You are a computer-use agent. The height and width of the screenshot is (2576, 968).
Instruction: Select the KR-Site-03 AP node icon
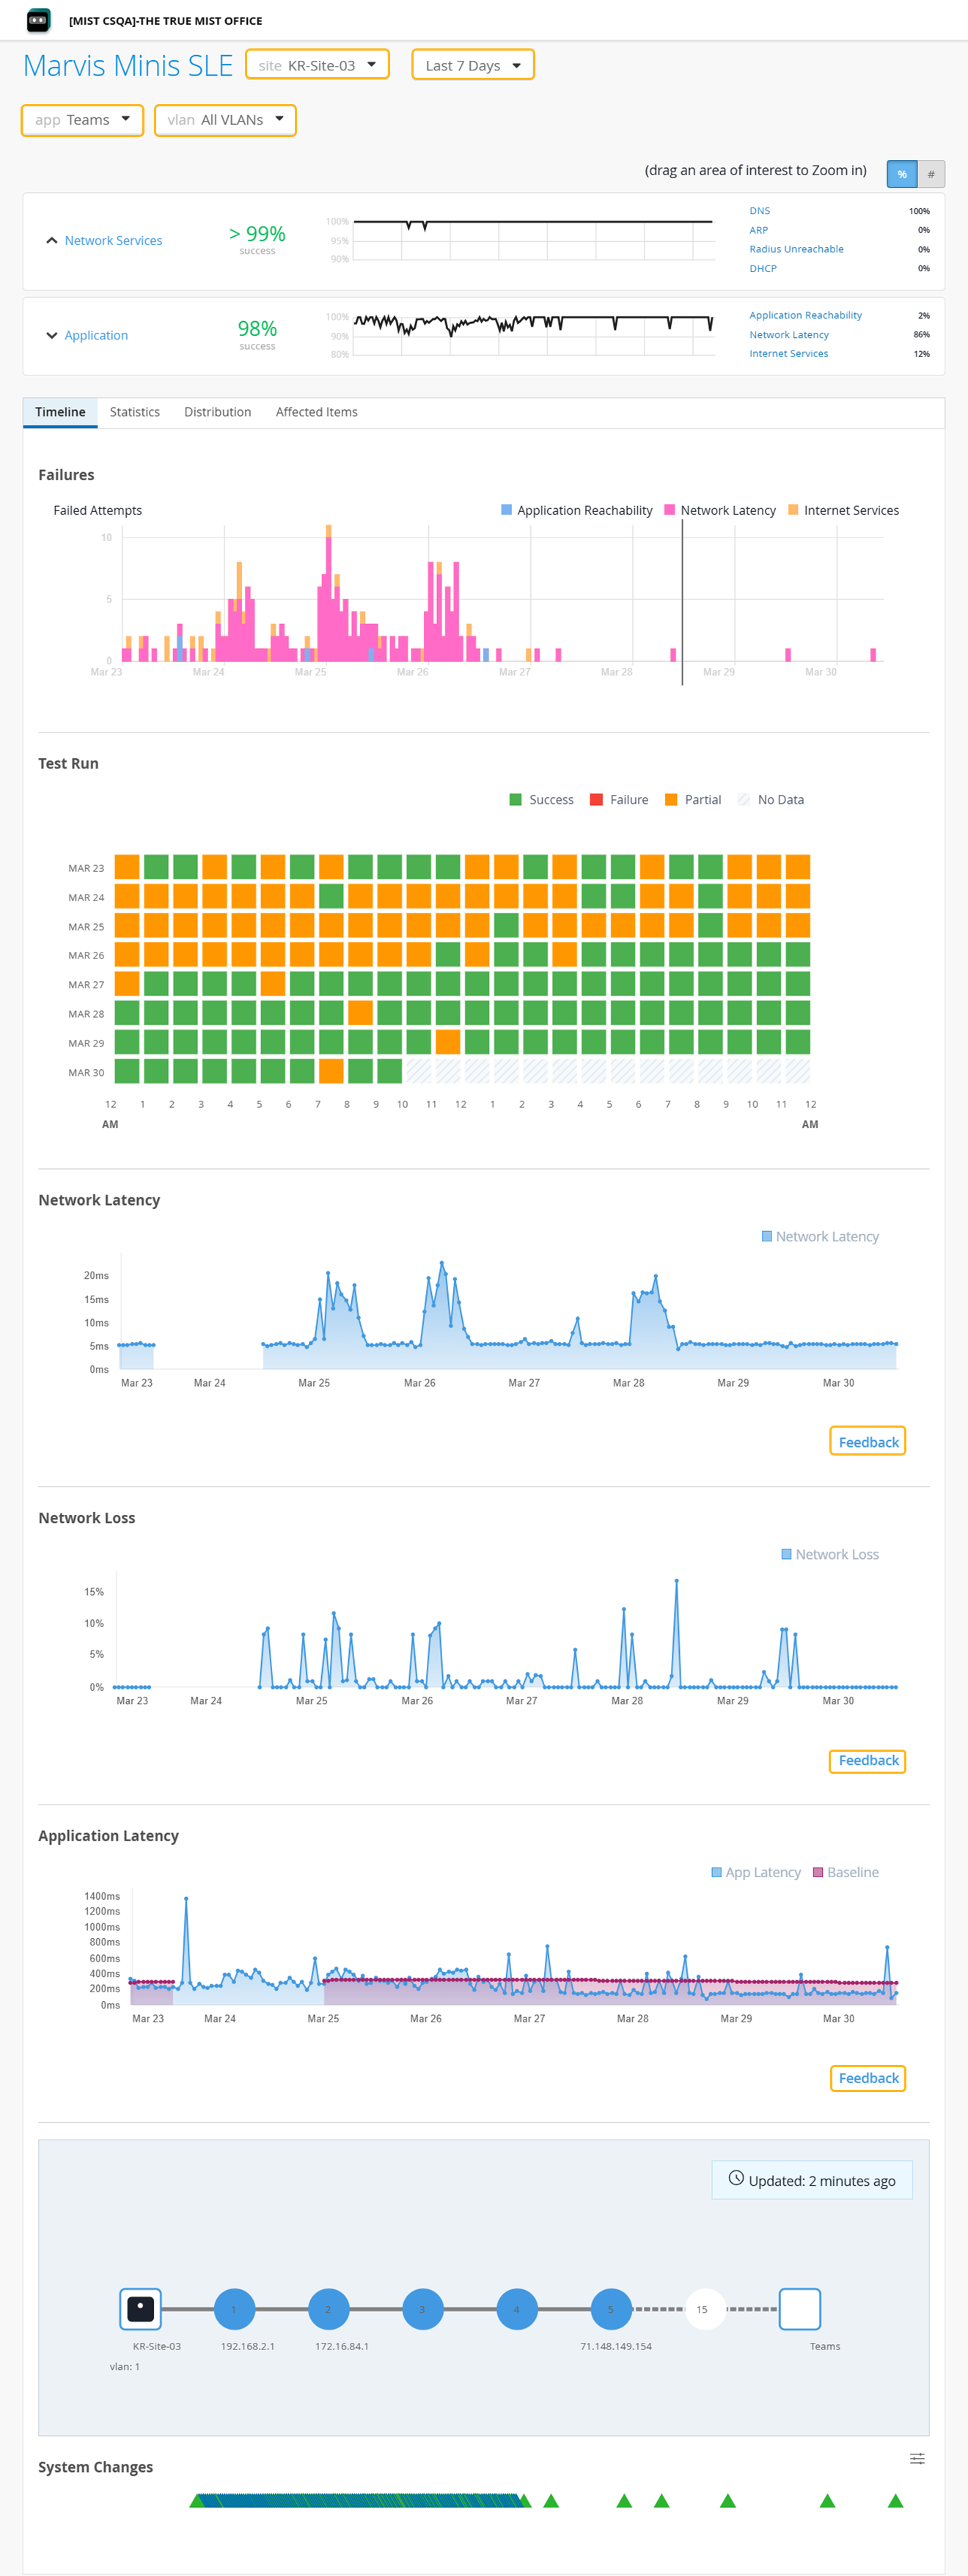[x=140, y=2309]
